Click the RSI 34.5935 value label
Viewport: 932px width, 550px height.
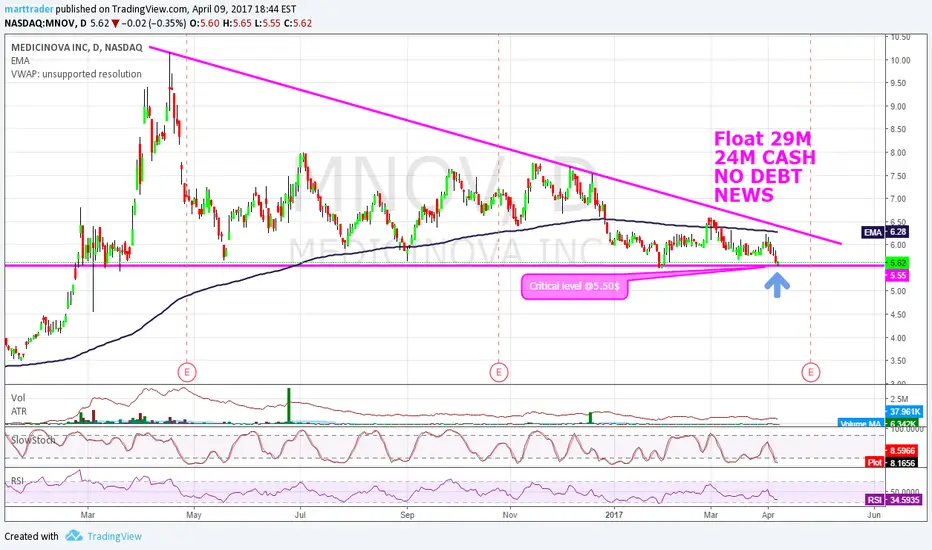(894, 500)
